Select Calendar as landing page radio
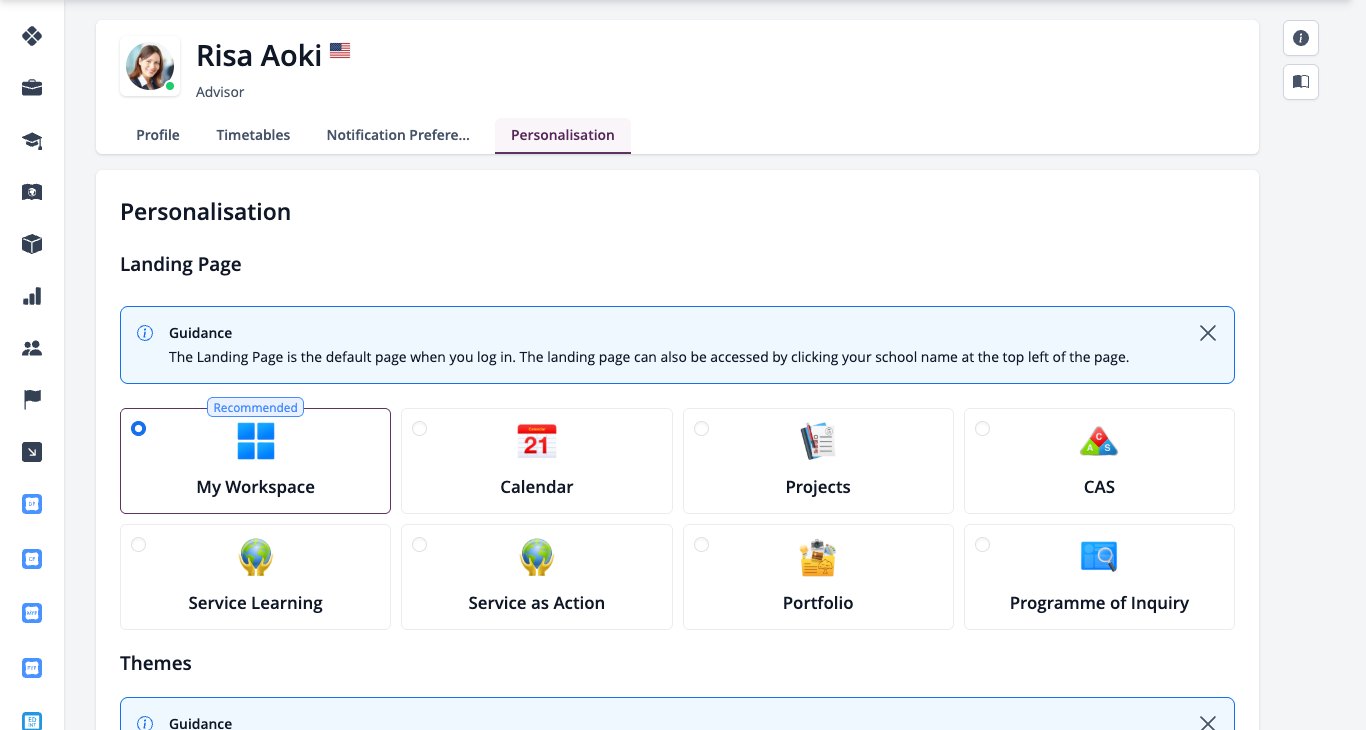 click(x=420, y=428)
